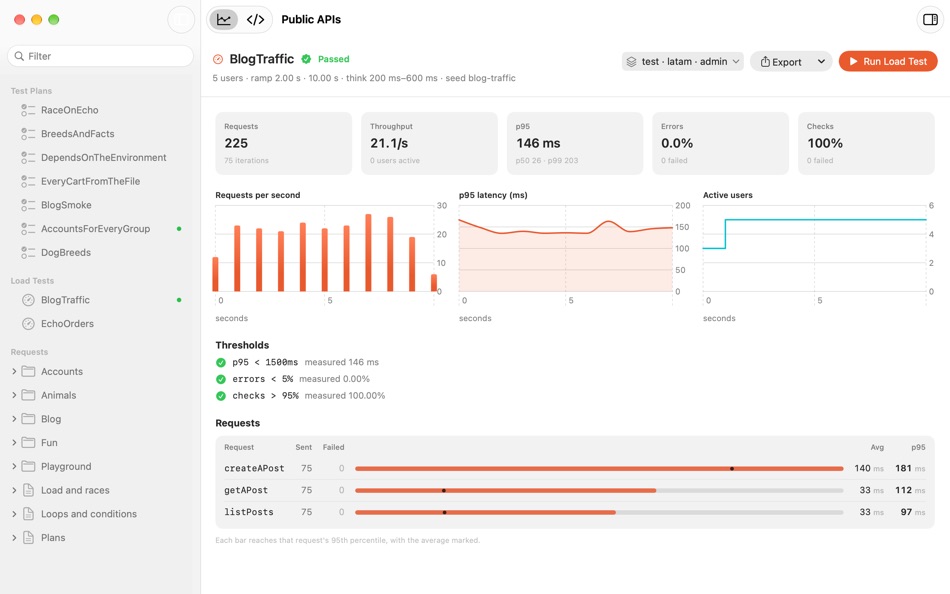Click the Requests card showing 225

284,143
